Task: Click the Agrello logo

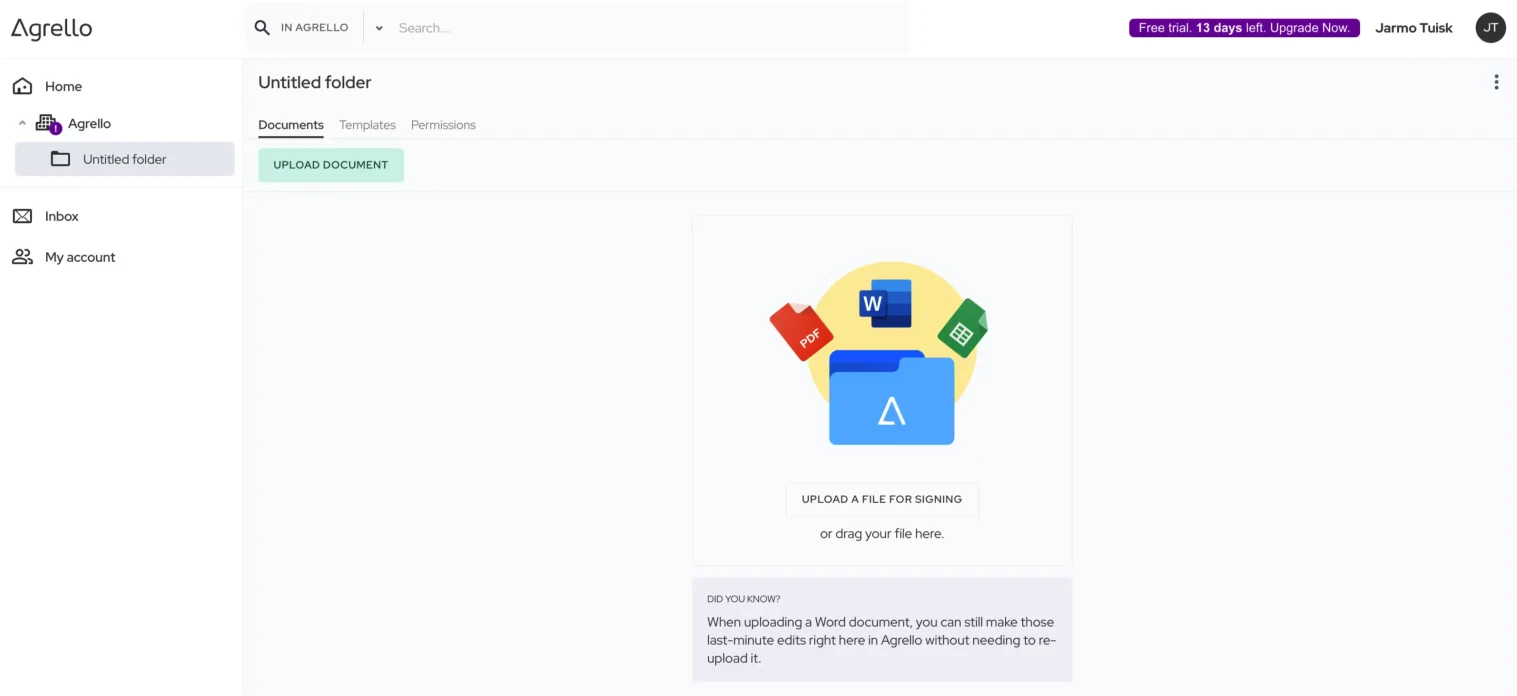Action: (x=51, y=28)
